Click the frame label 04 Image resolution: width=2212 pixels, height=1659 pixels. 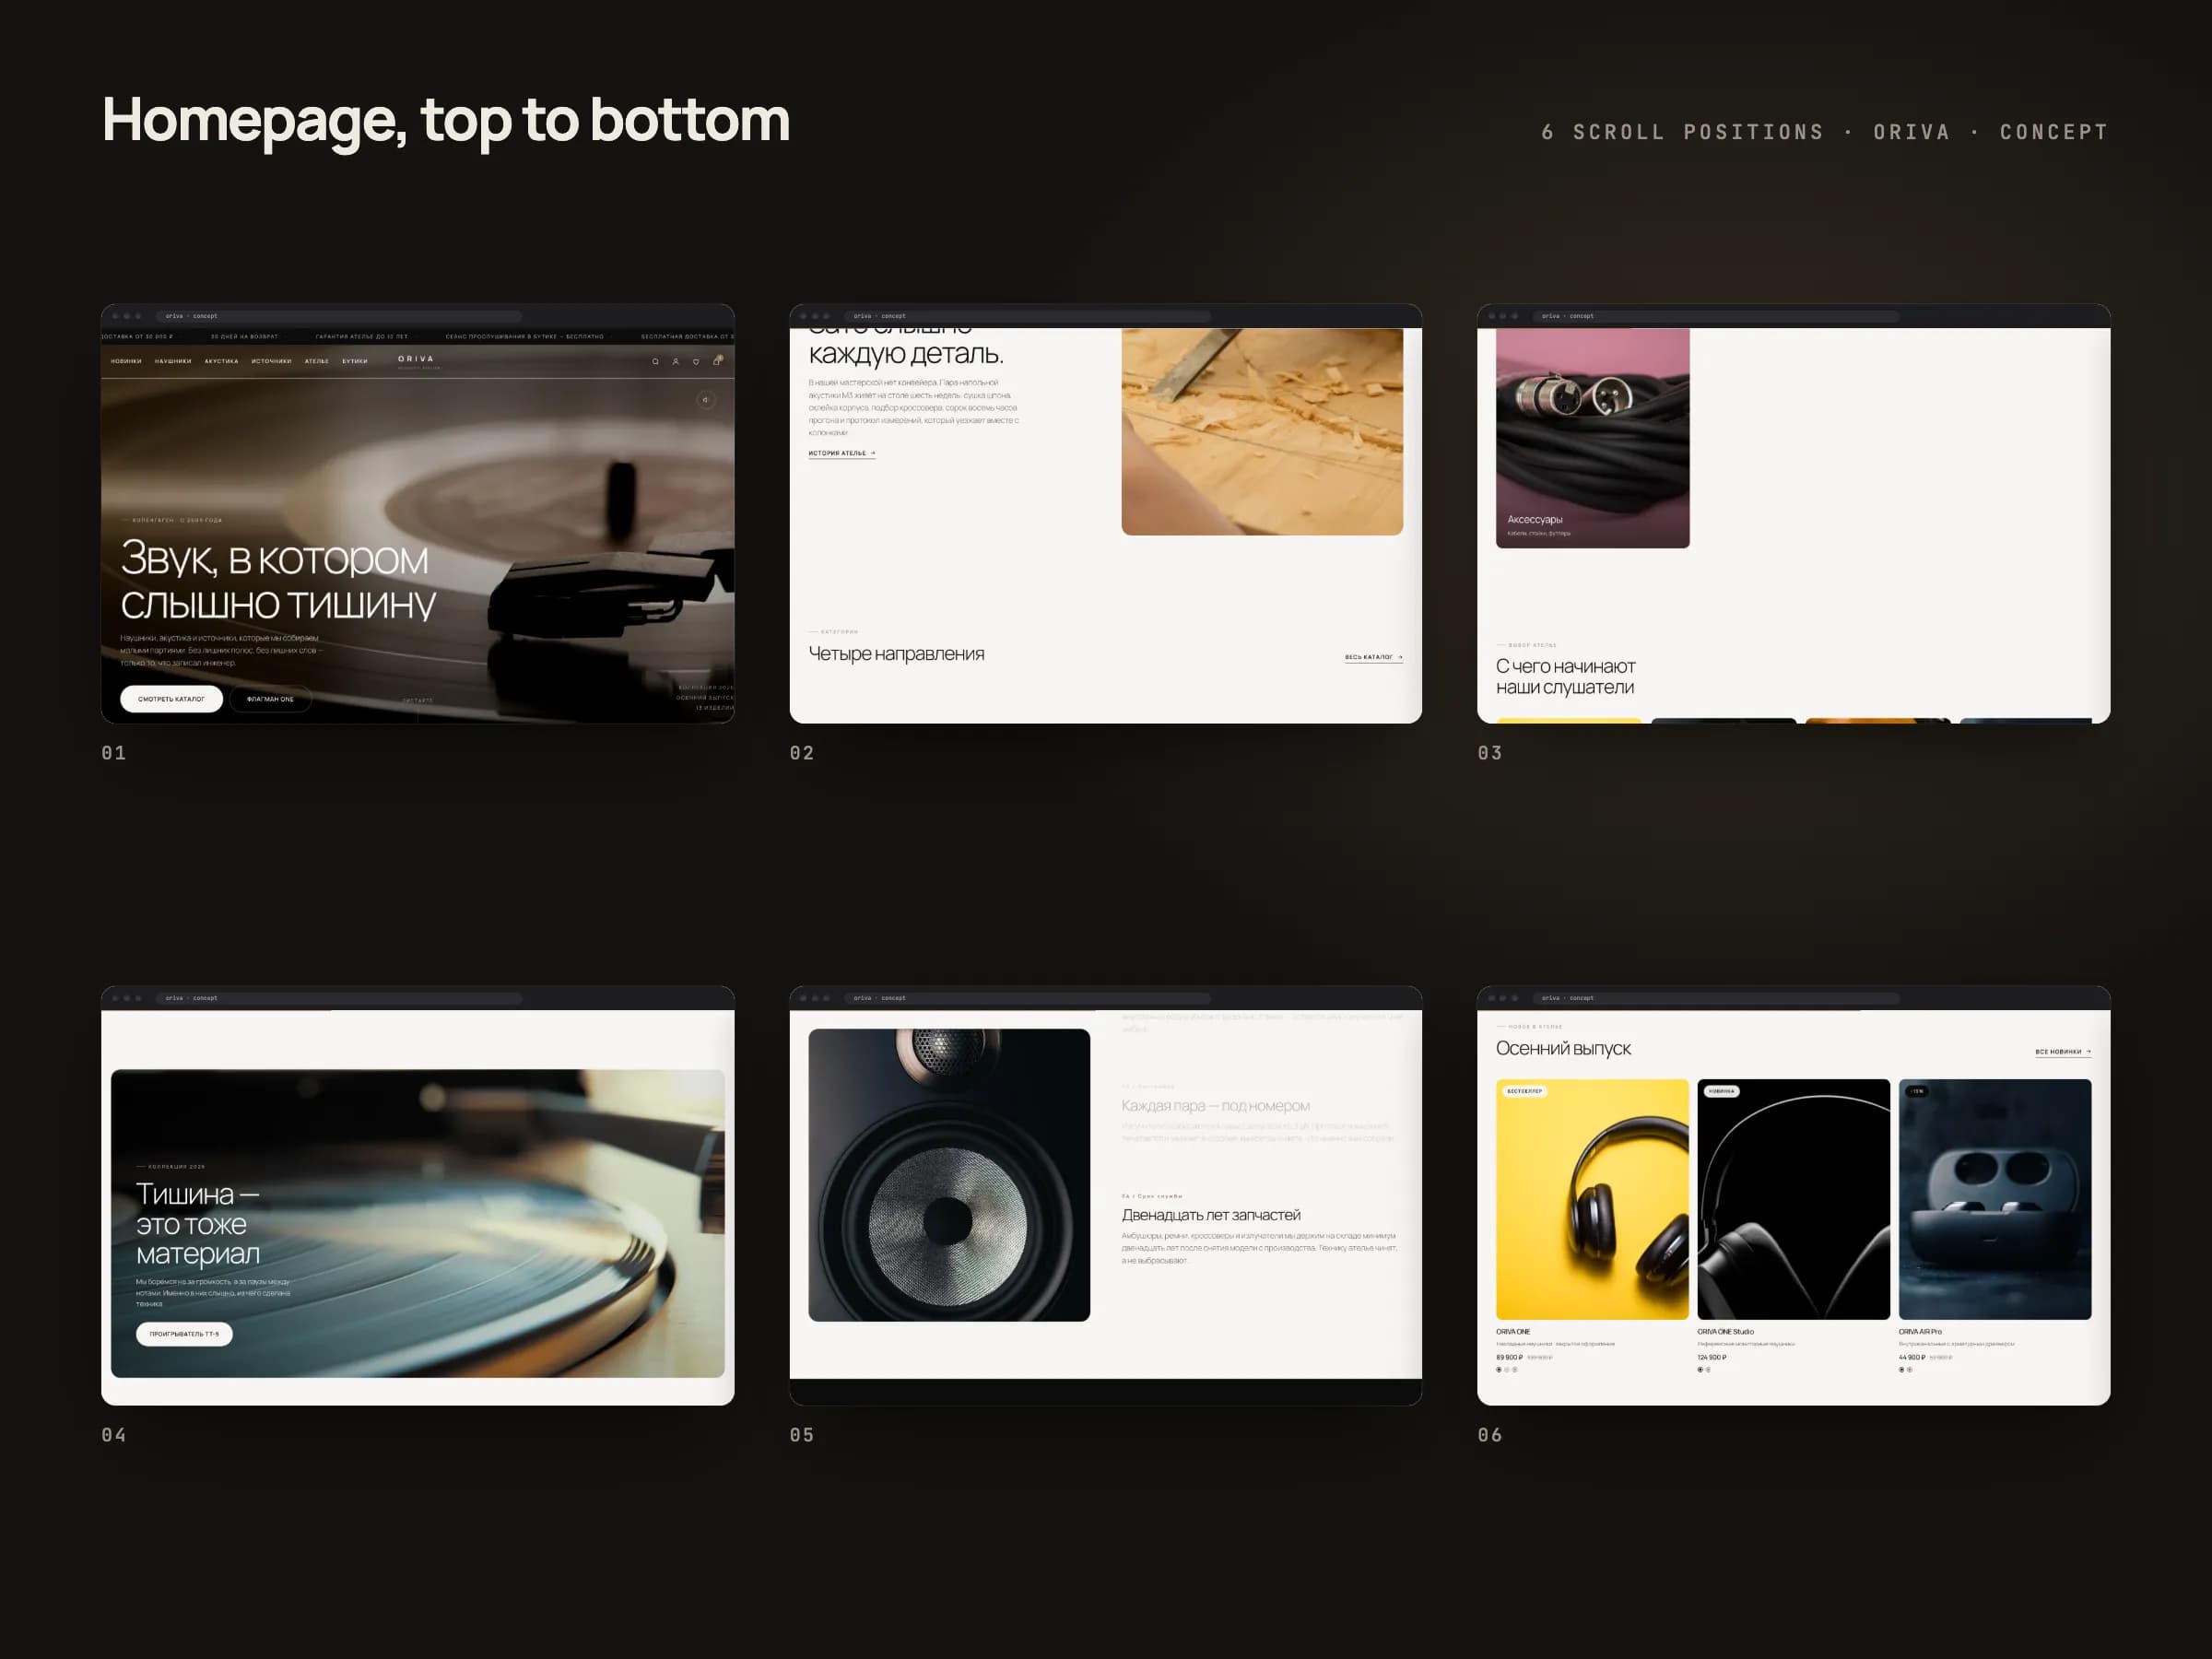114,1435
